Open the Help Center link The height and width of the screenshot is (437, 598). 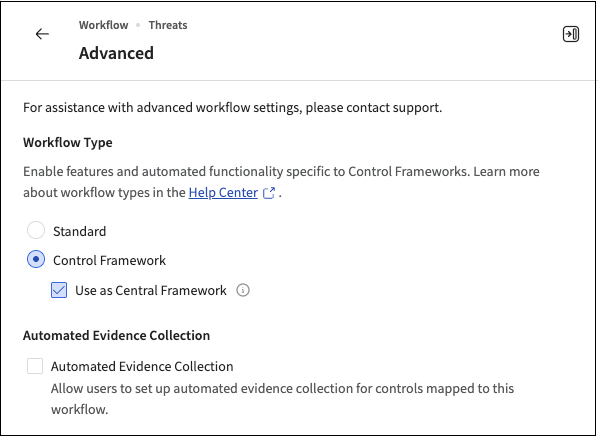point(223,193)
